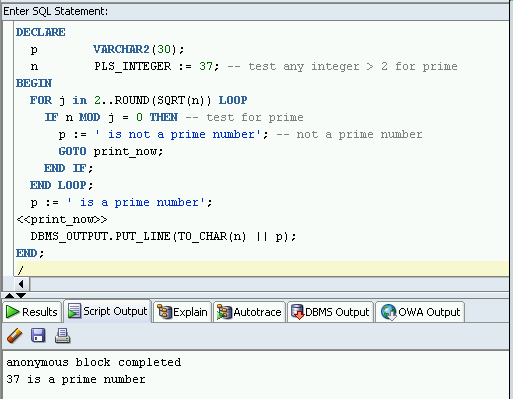
Task: Switch to the Results tab
Action: [32, 312]
